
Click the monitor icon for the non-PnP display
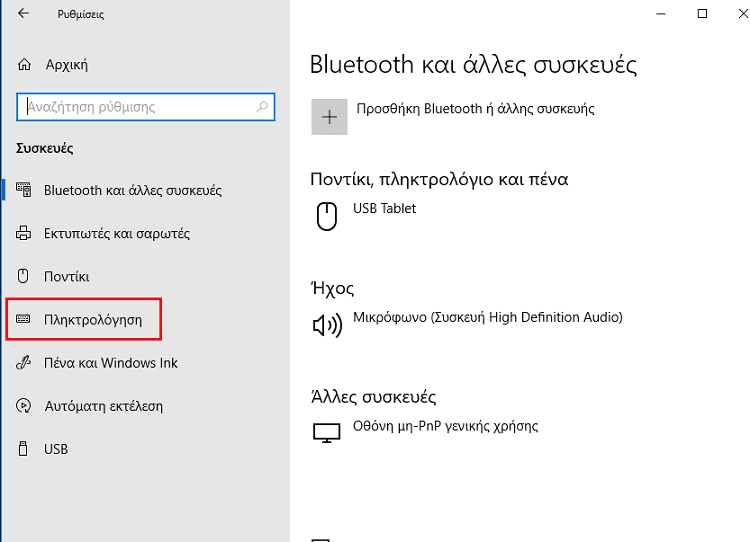pos(327,433)
